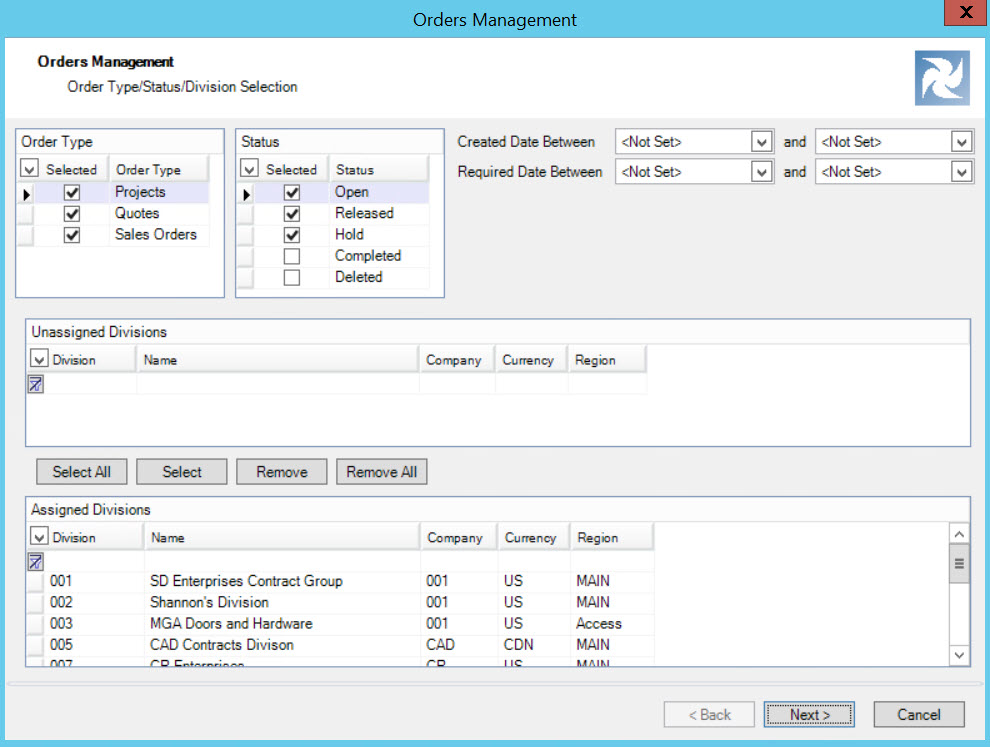Open the Required Date end dropdown

(962, 172)
